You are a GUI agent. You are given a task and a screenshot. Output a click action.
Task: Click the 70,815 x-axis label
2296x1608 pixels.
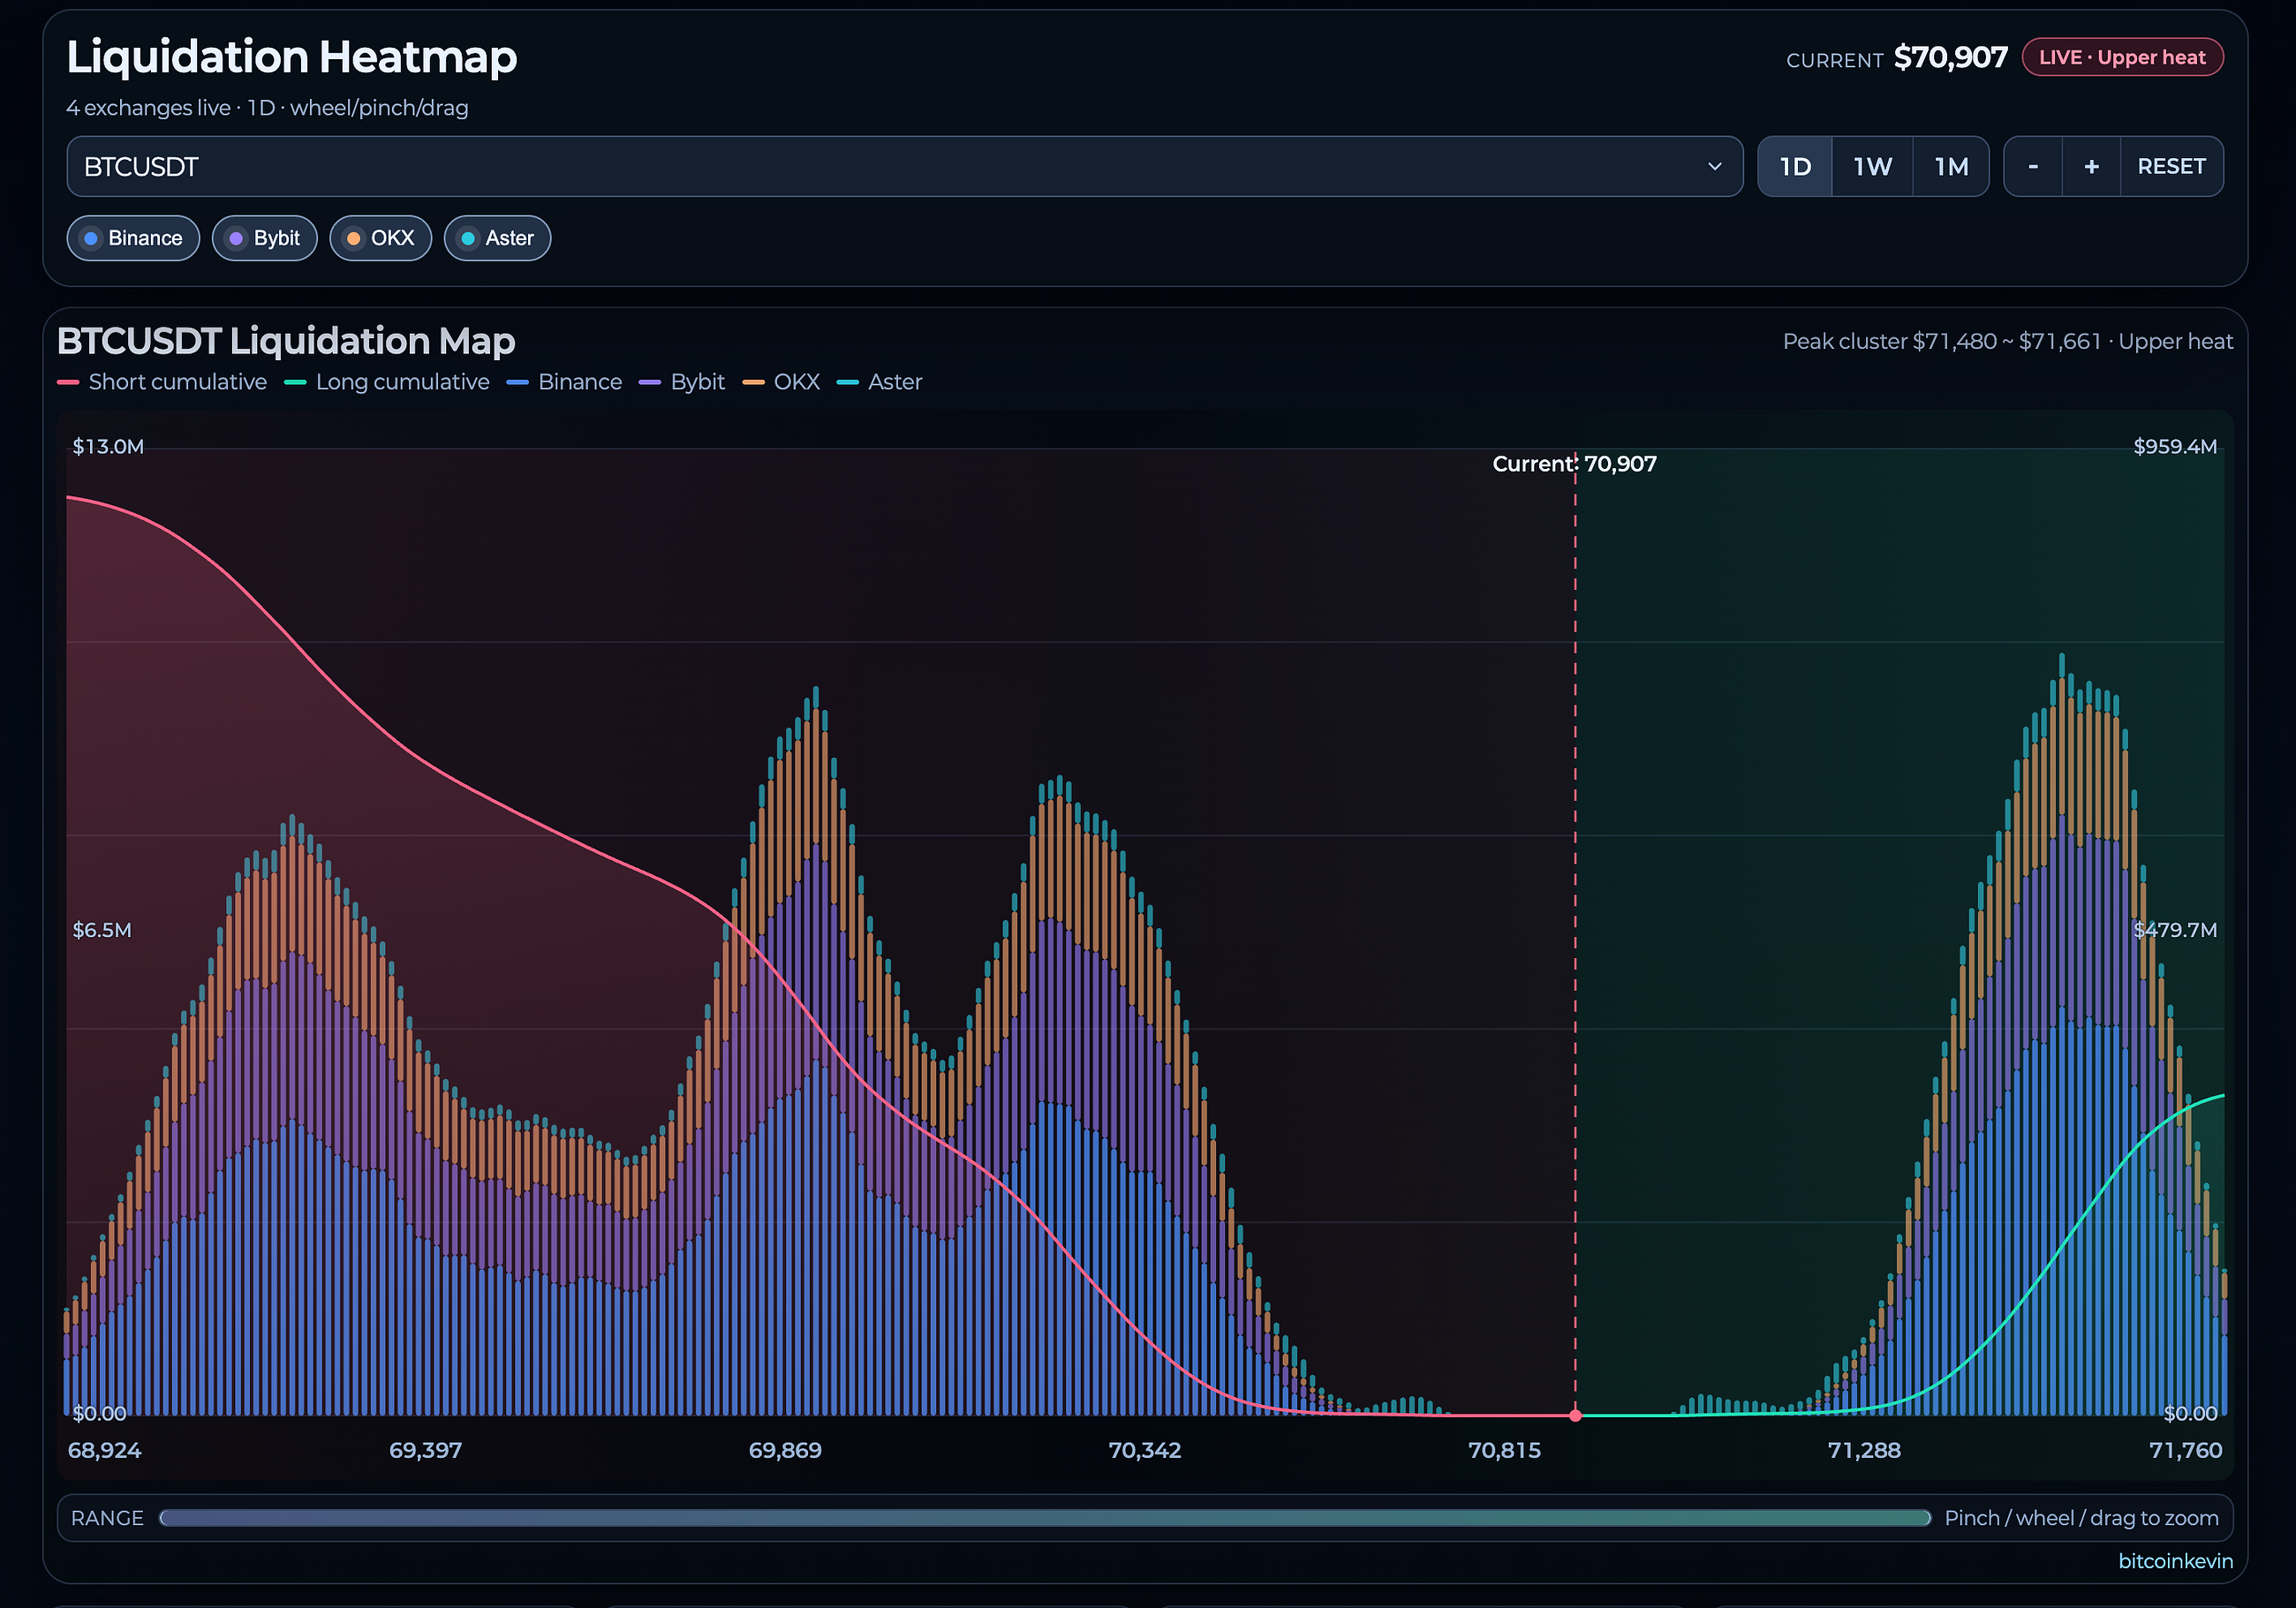pos(1505,1450)
